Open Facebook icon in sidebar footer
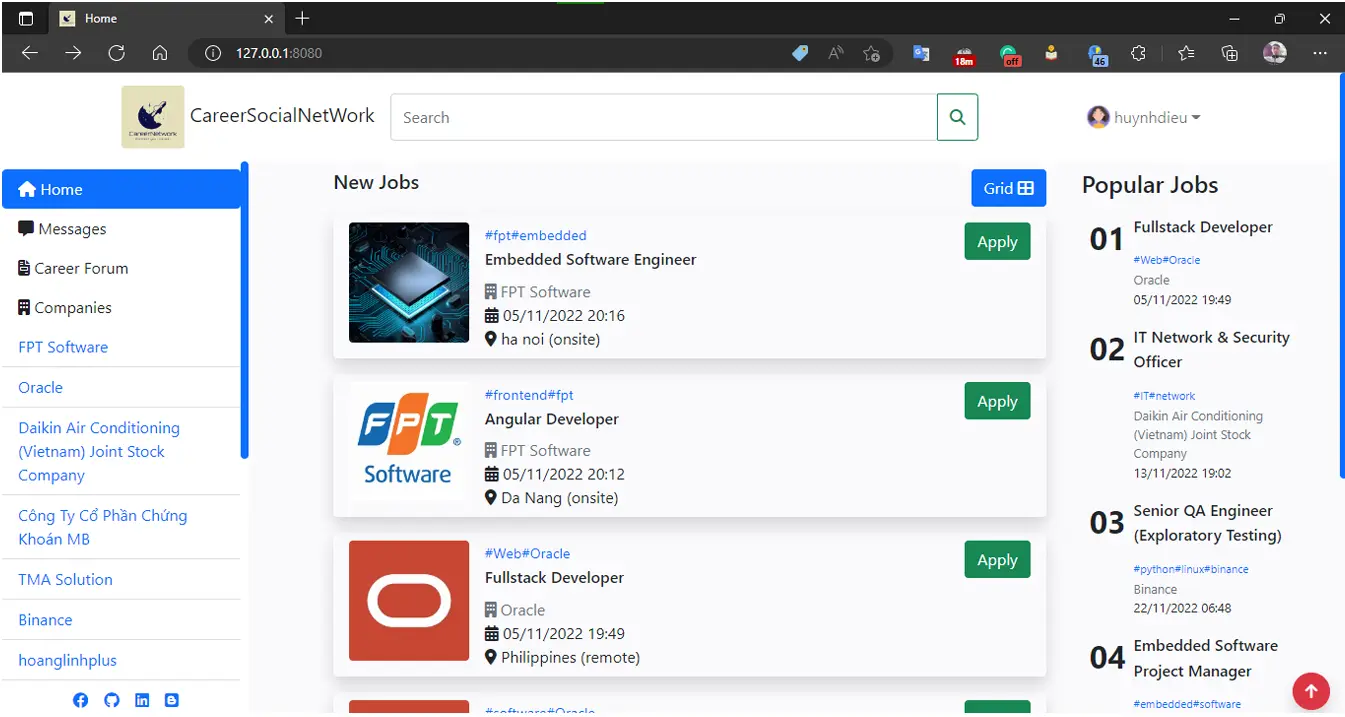Image resolution: width=1345 pixels, height=717 pixels. tap(81, 700)
